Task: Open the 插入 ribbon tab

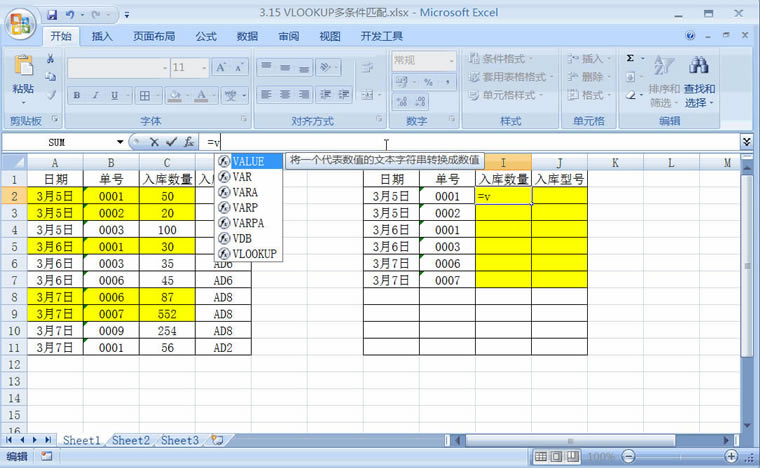Action: (x=102, y=36)
